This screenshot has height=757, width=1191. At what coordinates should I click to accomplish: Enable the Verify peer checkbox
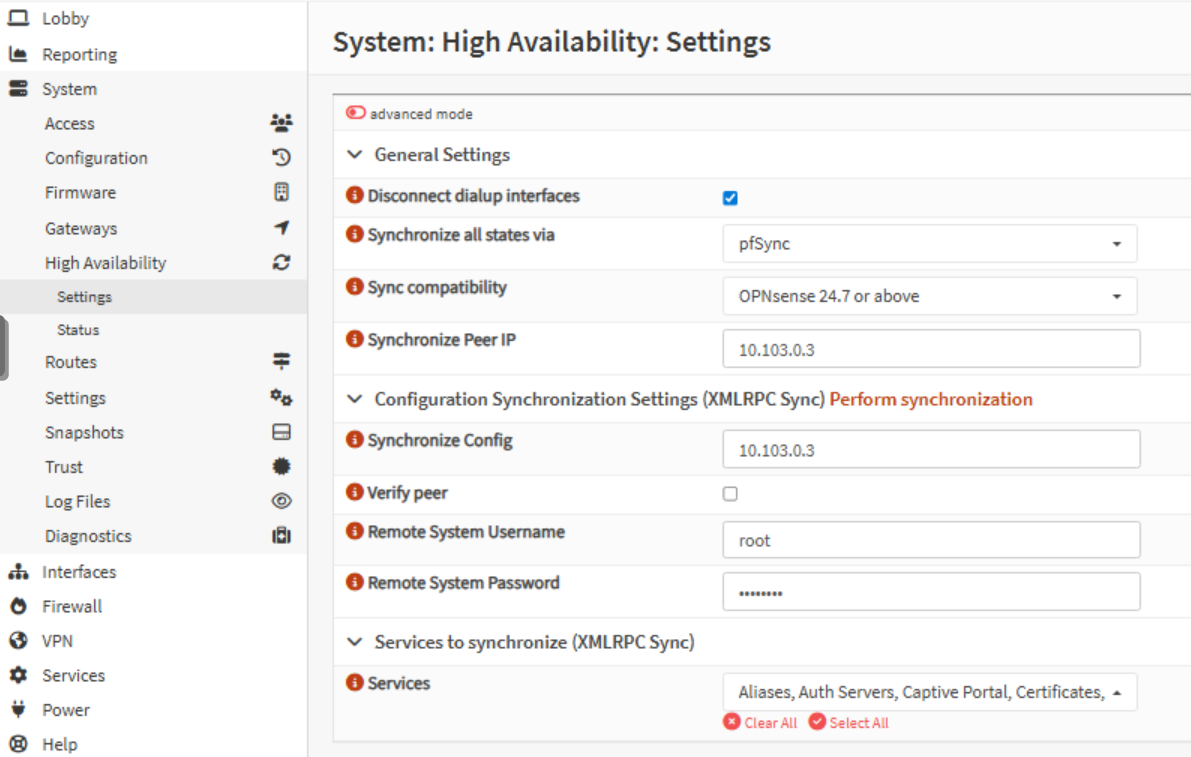pyautogui.click(x=730, y=494)
